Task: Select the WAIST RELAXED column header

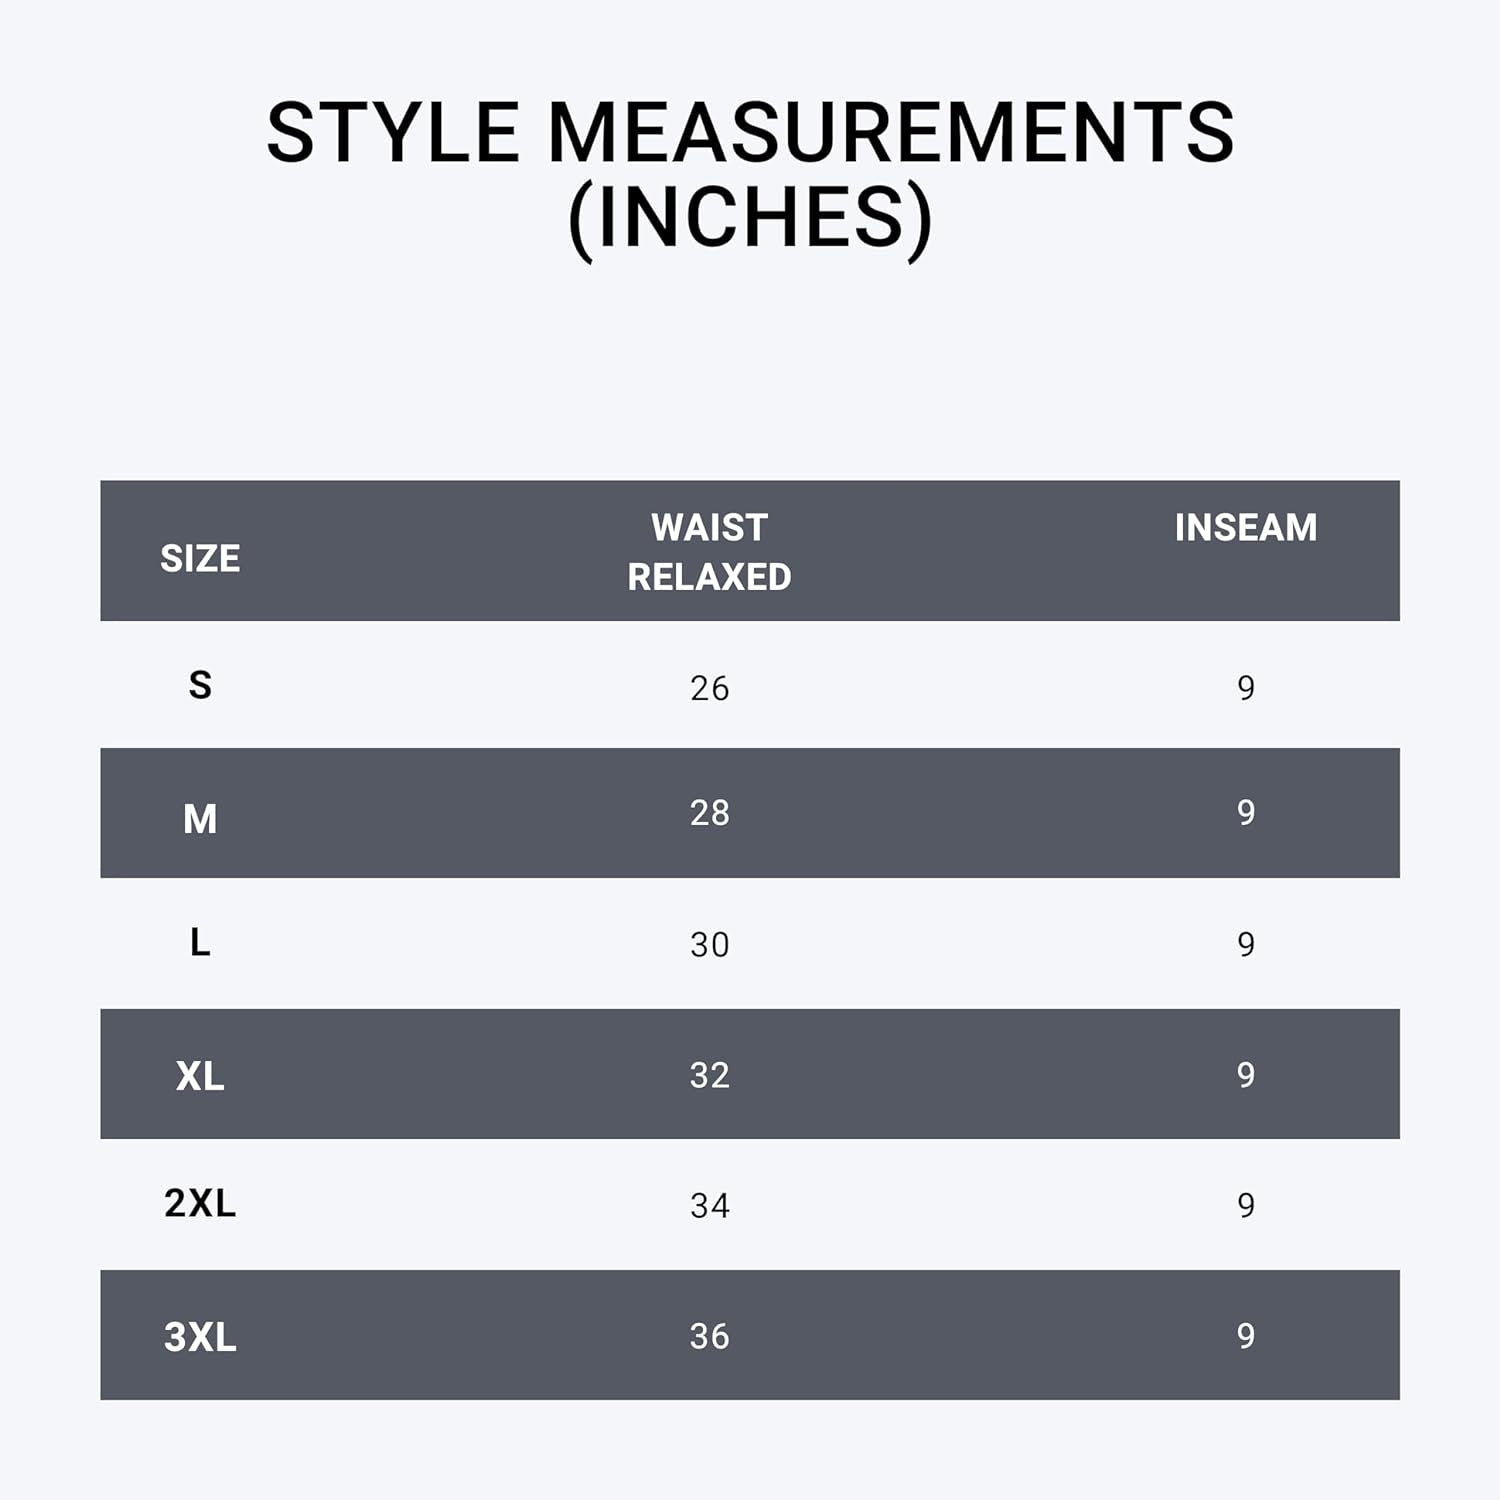Action: point(709,552)
